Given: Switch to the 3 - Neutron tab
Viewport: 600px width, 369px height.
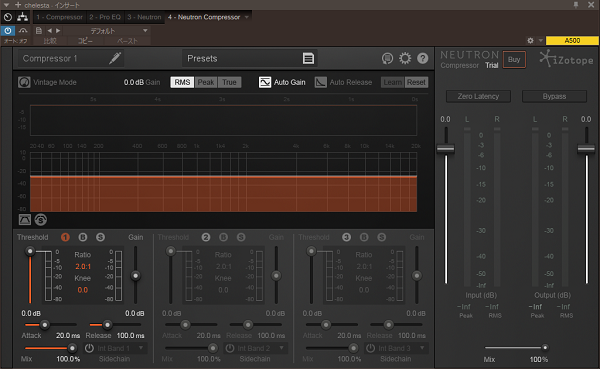Looking at the screenshot, I should coord(144,17).
